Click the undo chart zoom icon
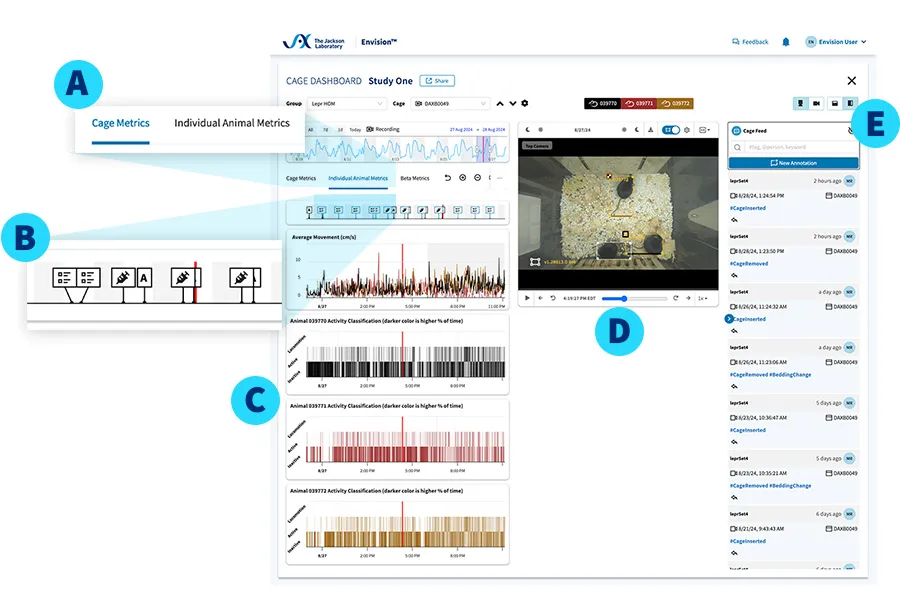The height and width of the screenshot is (600, 900). point(447,178)
